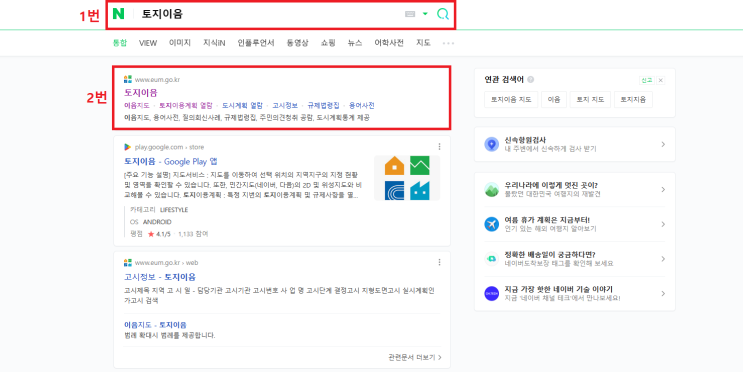Click the 신속항원검사 location pin icon

click(491, 144)
